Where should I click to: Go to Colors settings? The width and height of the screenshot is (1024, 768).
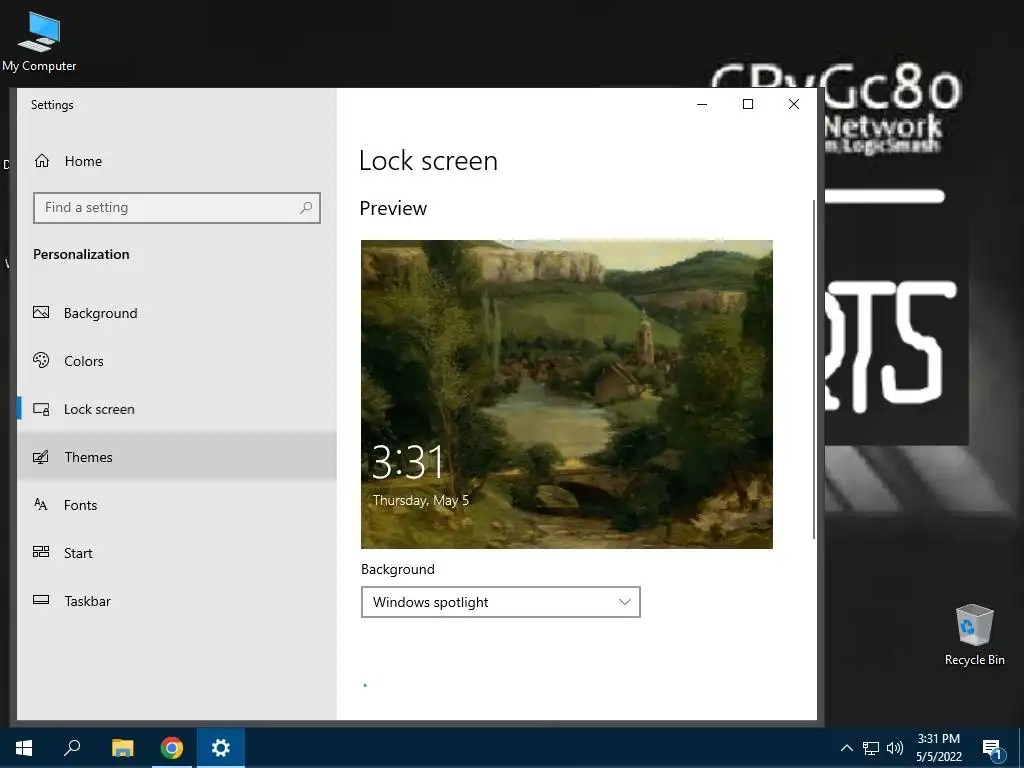(176, 361)
